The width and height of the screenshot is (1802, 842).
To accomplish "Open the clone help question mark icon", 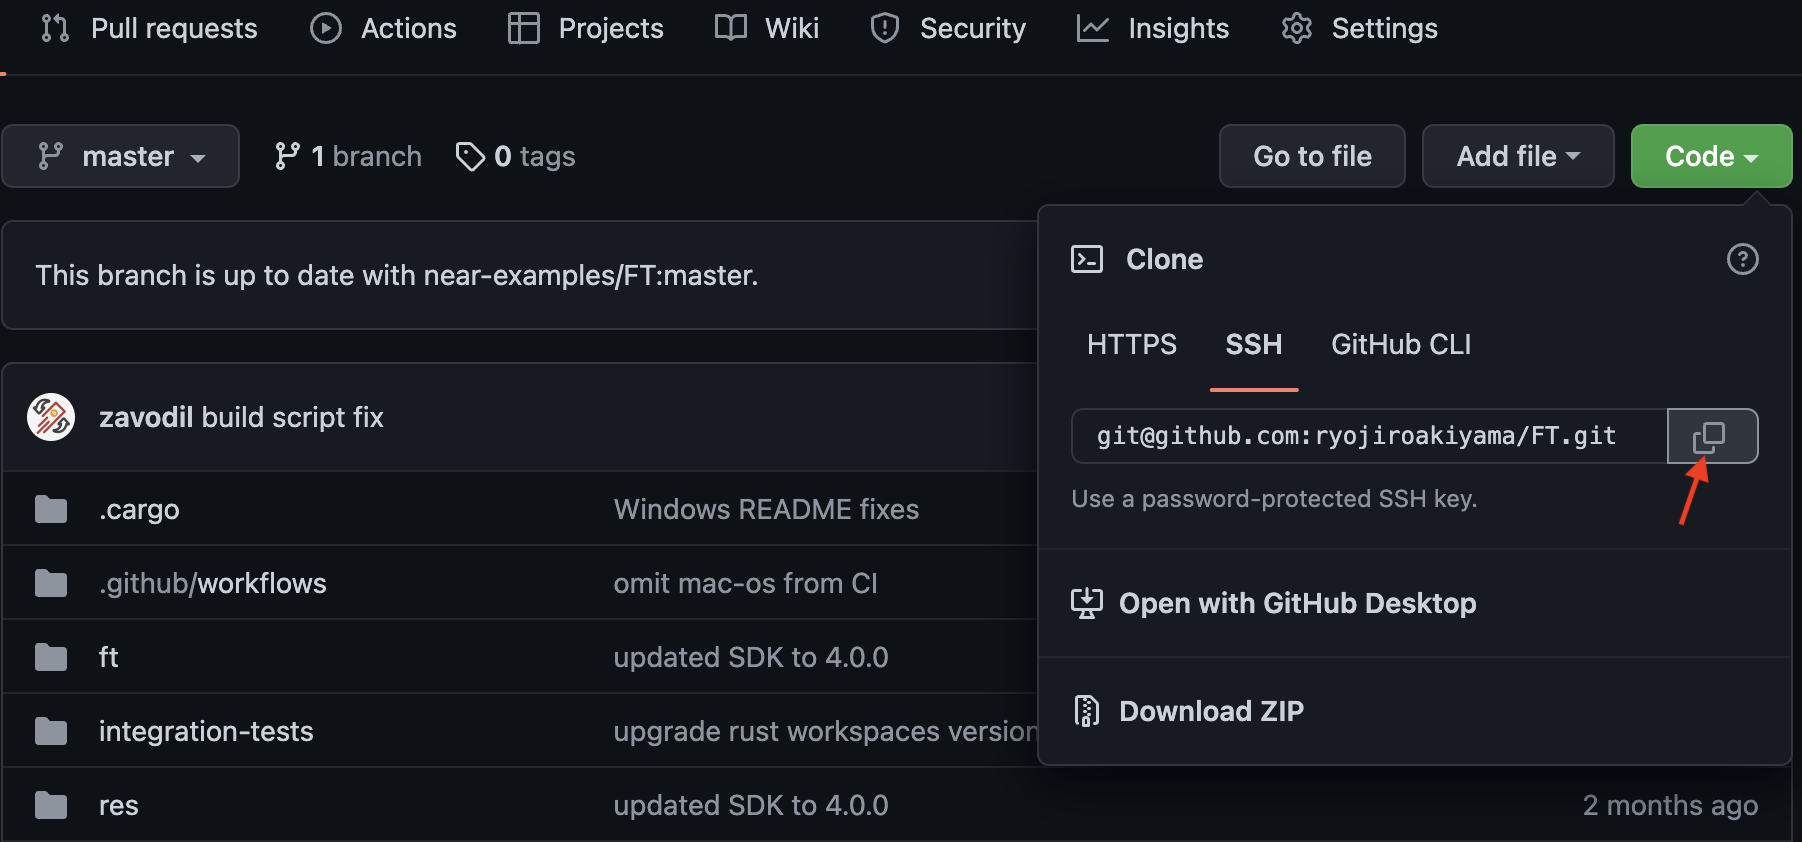I will coord(1742,259).
